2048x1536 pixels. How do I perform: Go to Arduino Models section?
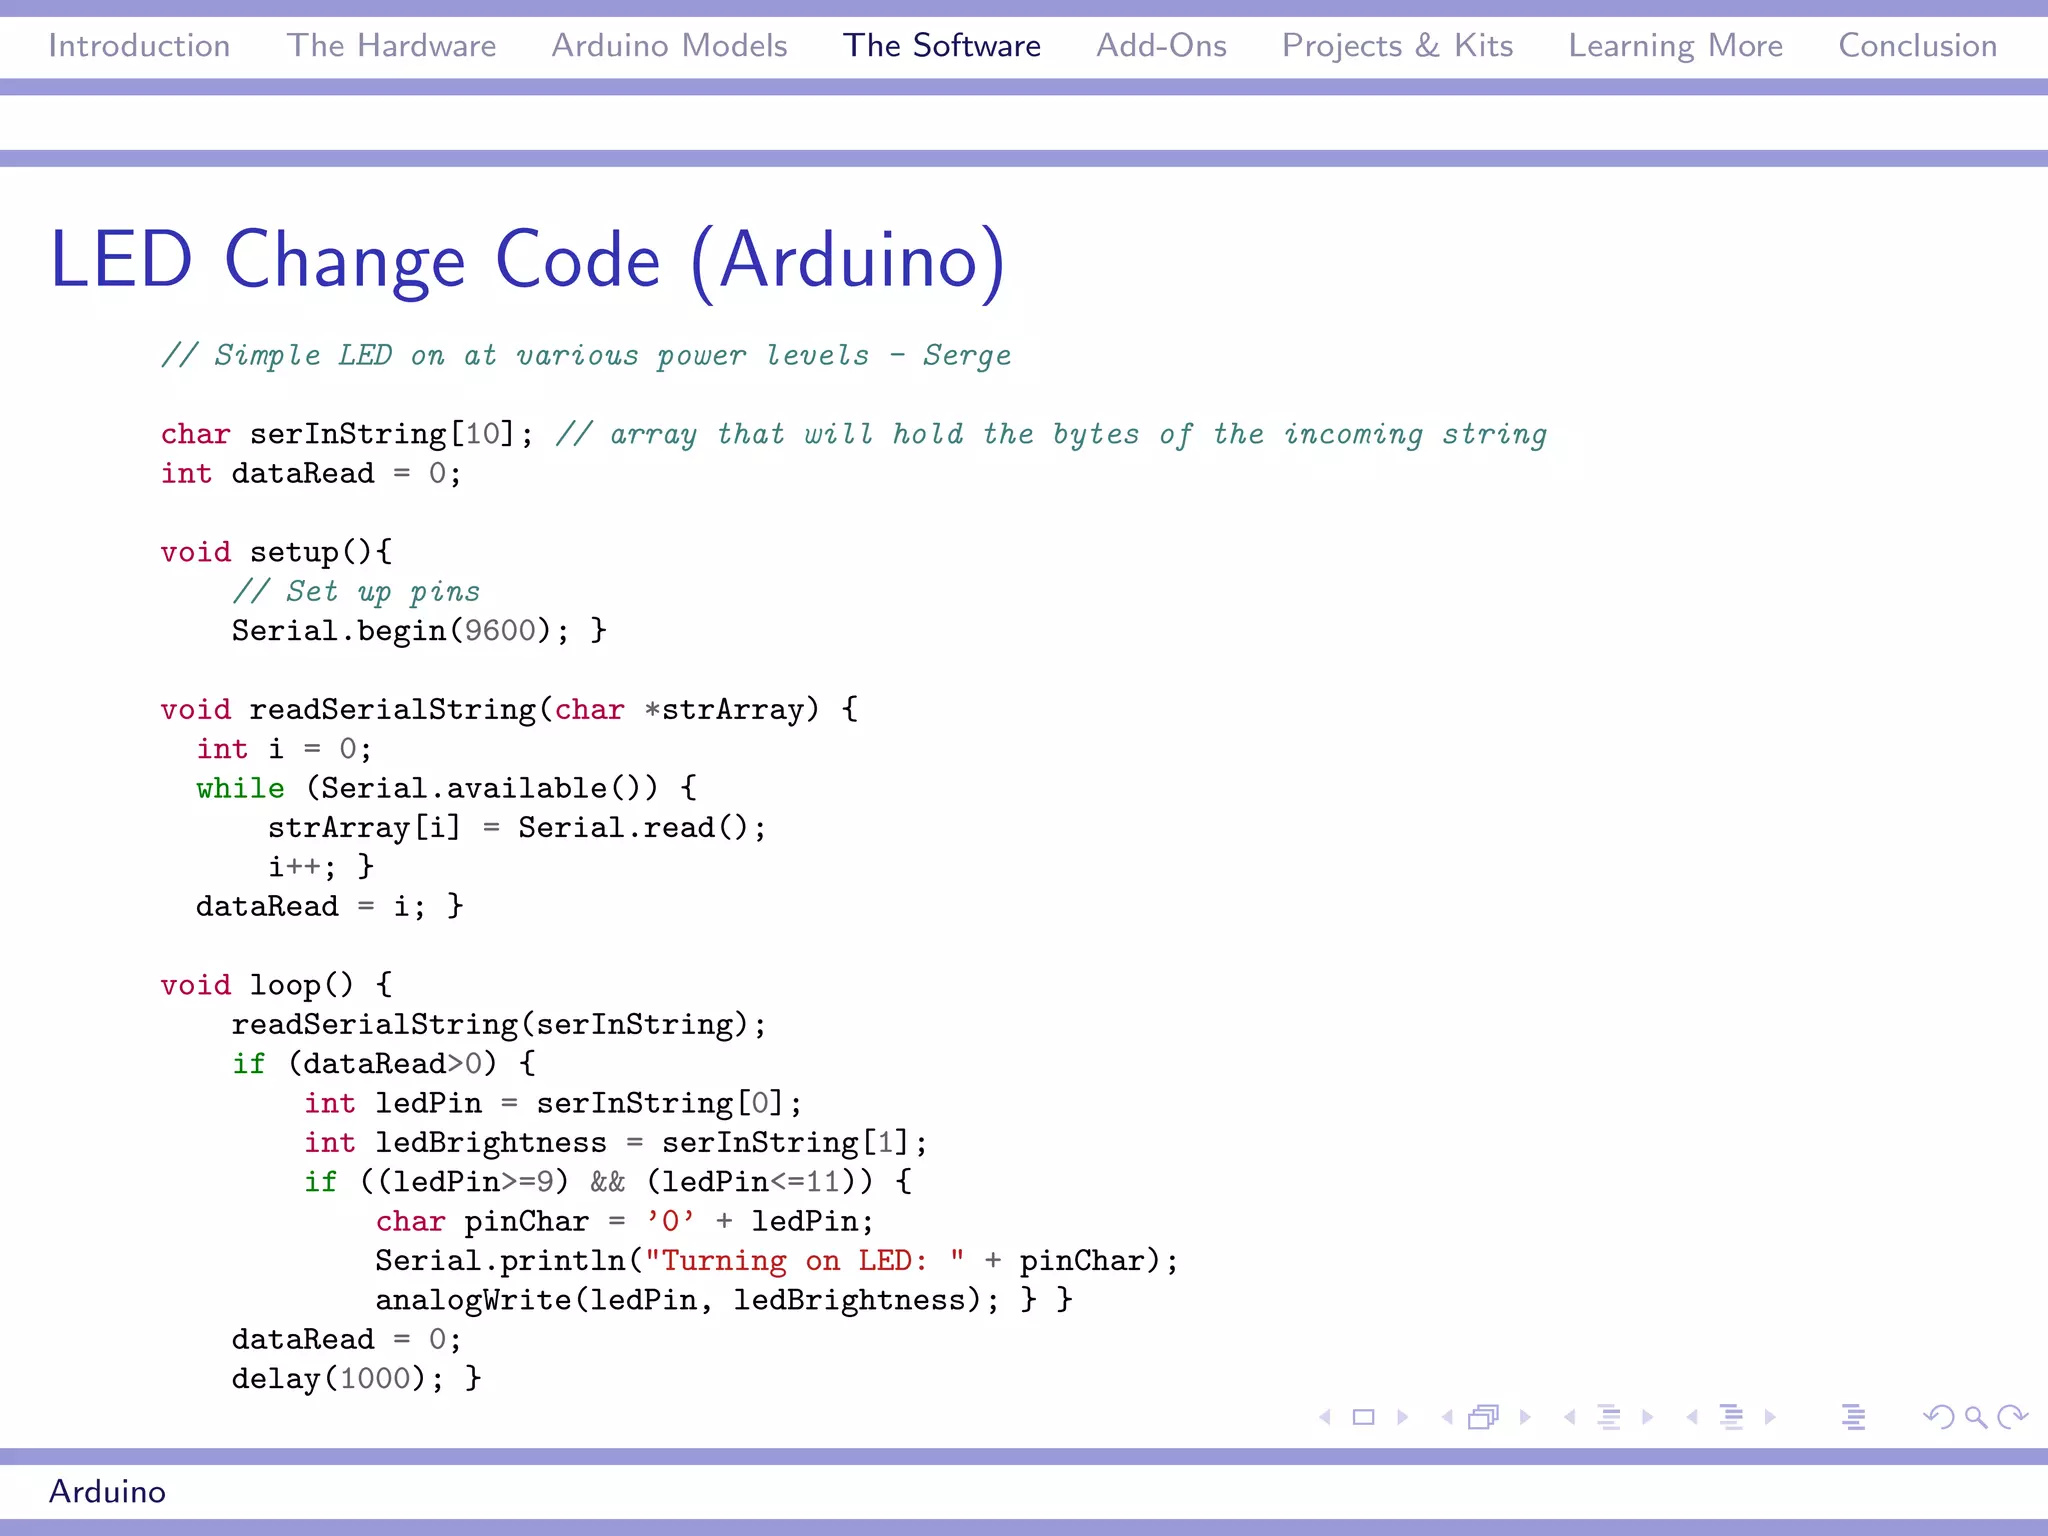click(x=669, y=46)
